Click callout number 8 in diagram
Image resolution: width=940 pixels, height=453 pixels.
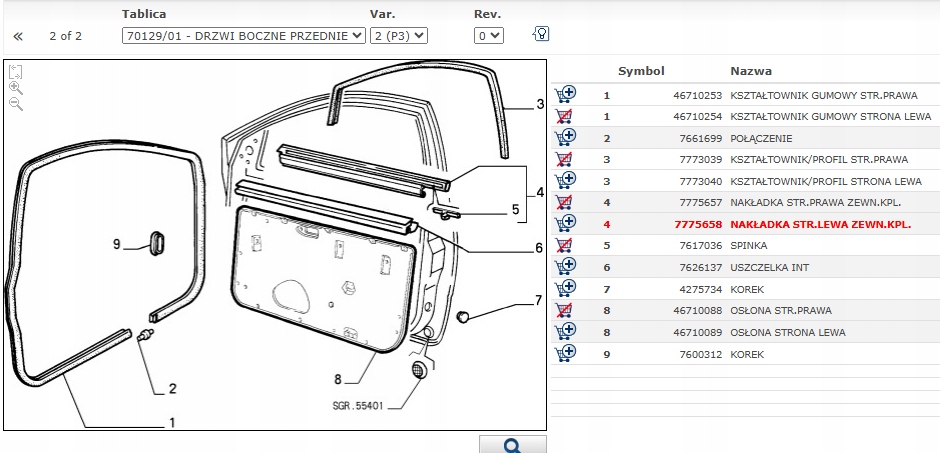click(338, 379)
